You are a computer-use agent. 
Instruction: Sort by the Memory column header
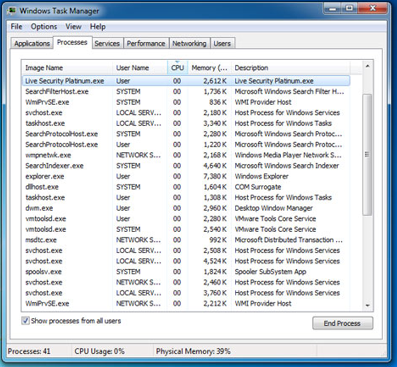pyautogui.click(x=209, y=68)
